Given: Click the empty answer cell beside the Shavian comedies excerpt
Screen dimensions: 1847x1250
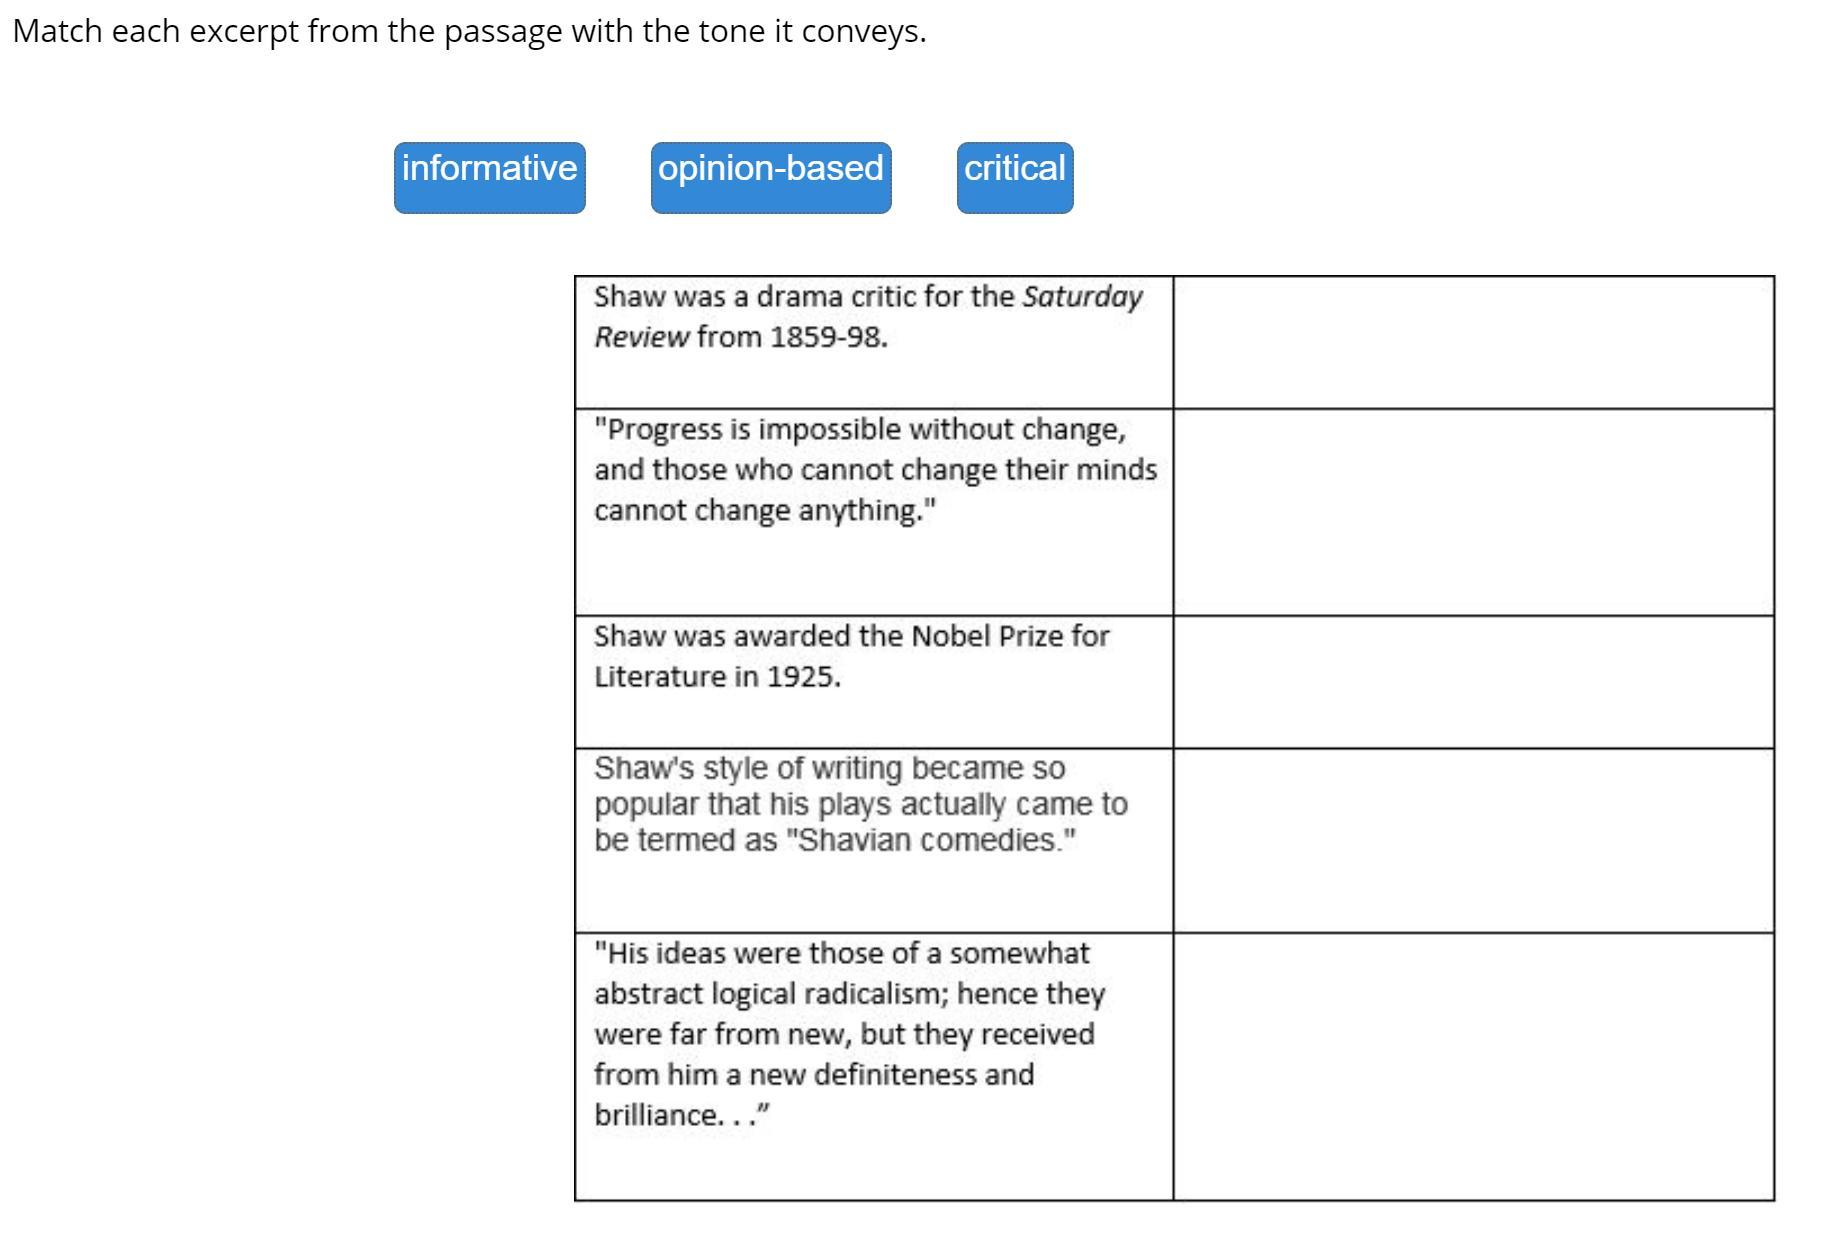Looking at the screenshot, I should tap(1473, 840).
